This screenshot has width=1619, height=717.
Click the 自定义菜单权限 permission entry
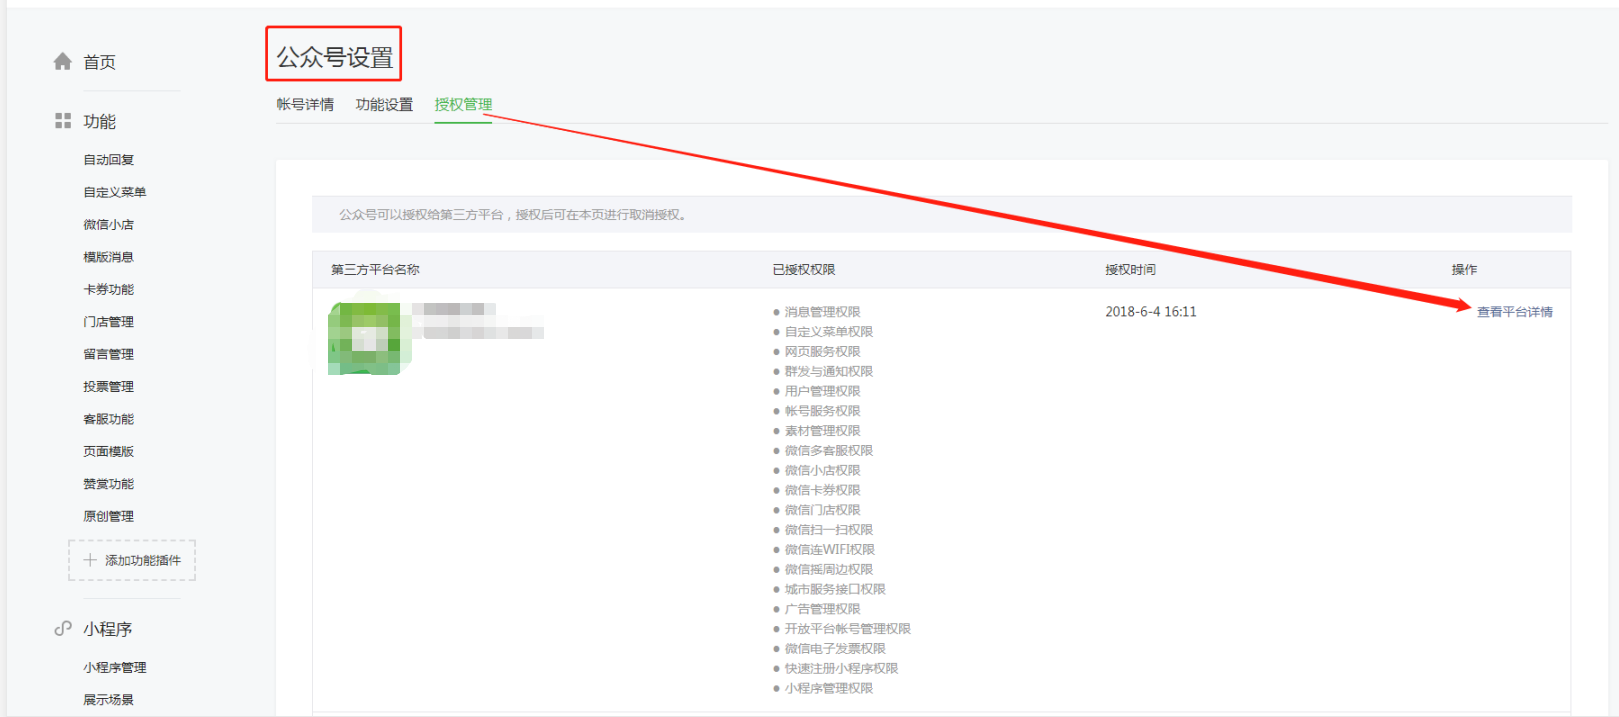tap(829, 332)
